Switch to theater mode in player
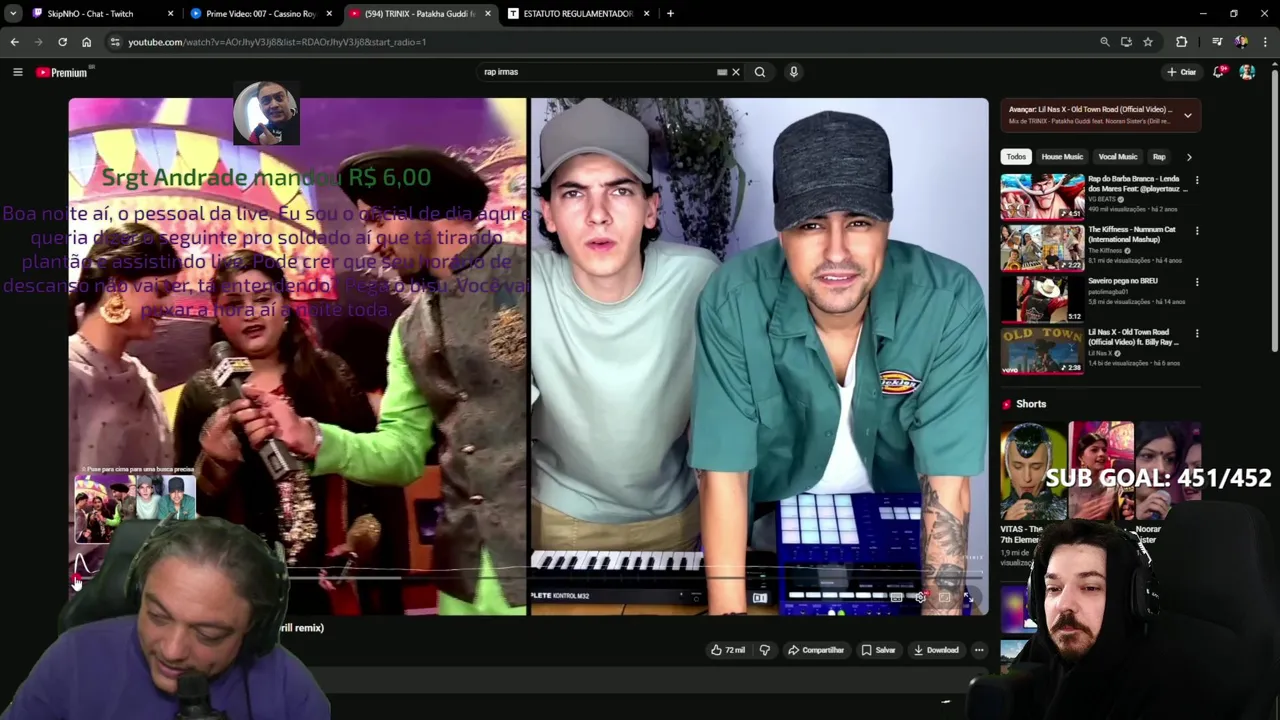 coord(944,597)
